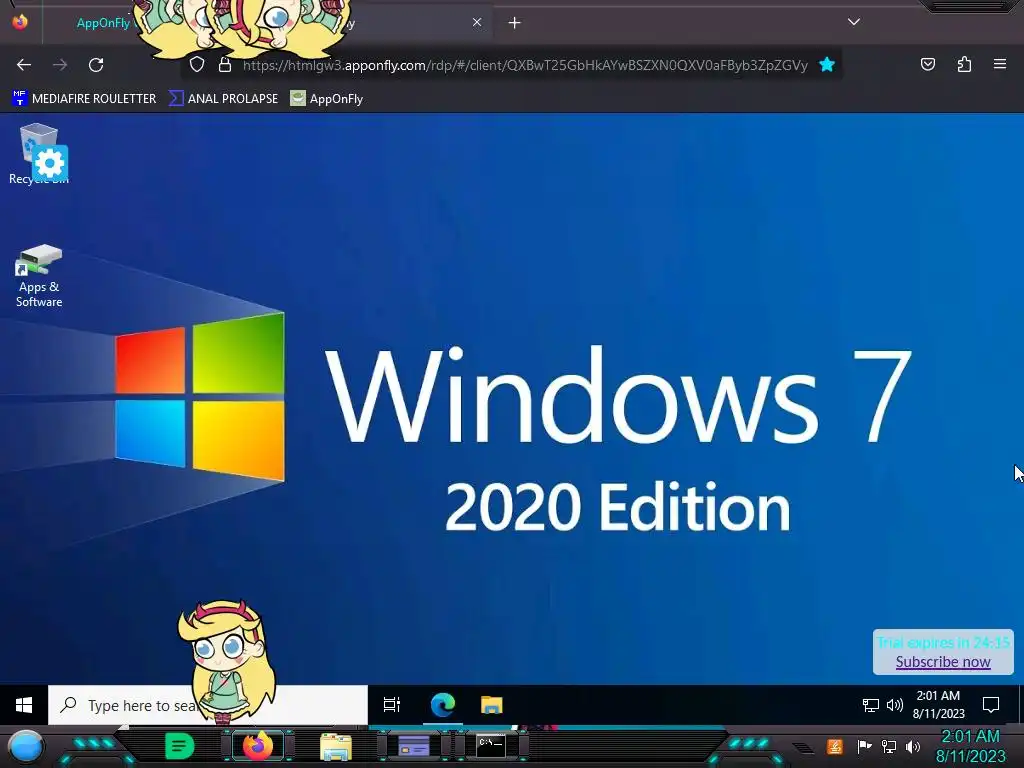Open the tracking protection shield icon
Viewport: 1024px width, 768px height.
[x=197, y=65]
